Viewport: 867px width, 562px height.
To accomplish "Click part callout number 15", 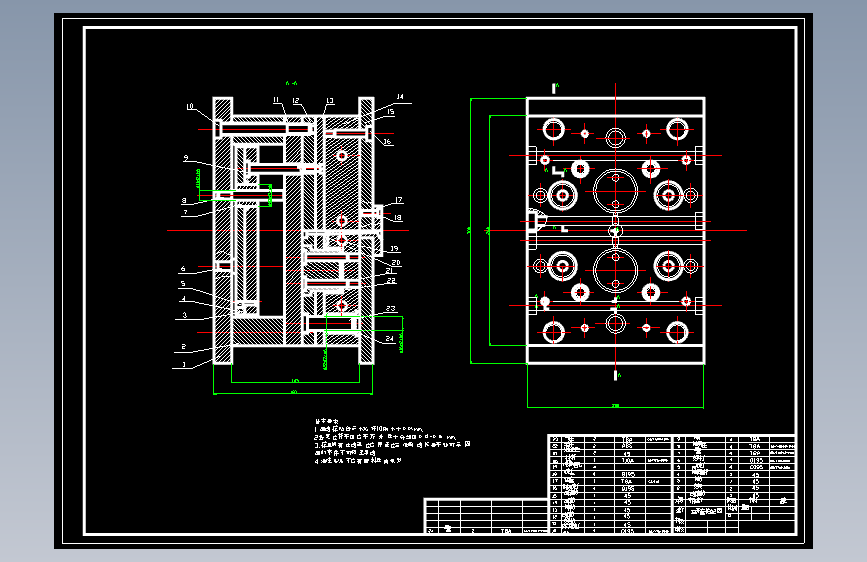I will click(x=390, y=112).
